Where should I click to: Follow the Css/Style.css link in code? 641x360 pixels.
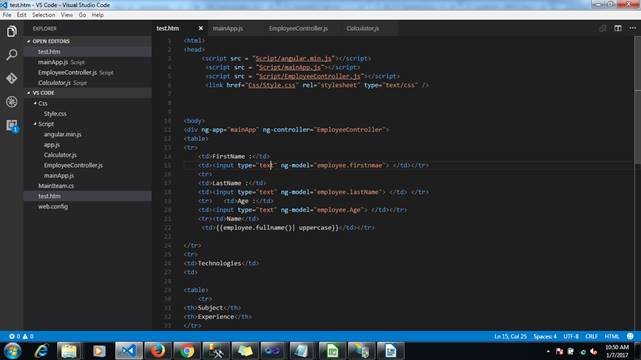click(x=271, y=85)
